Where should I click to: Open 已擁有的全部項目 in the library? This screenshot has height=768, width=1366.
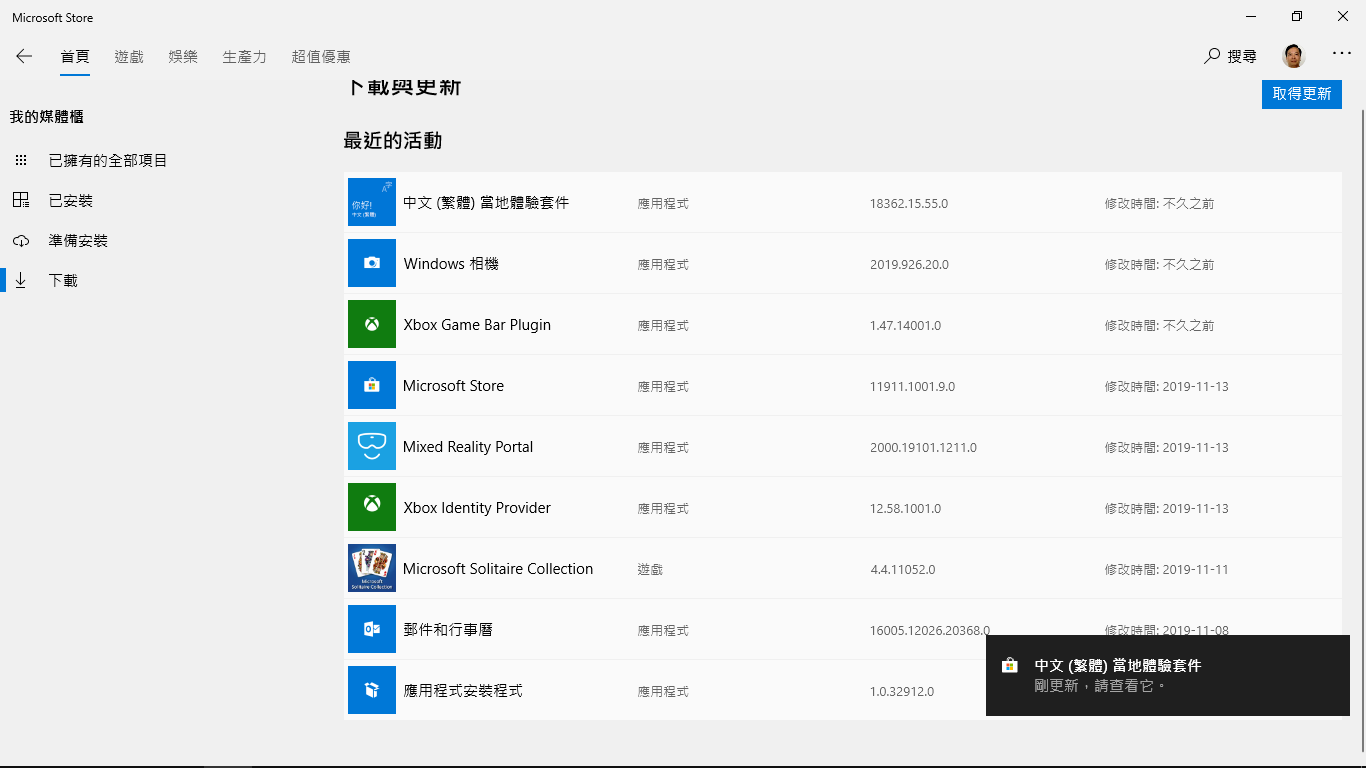[108, 160]
